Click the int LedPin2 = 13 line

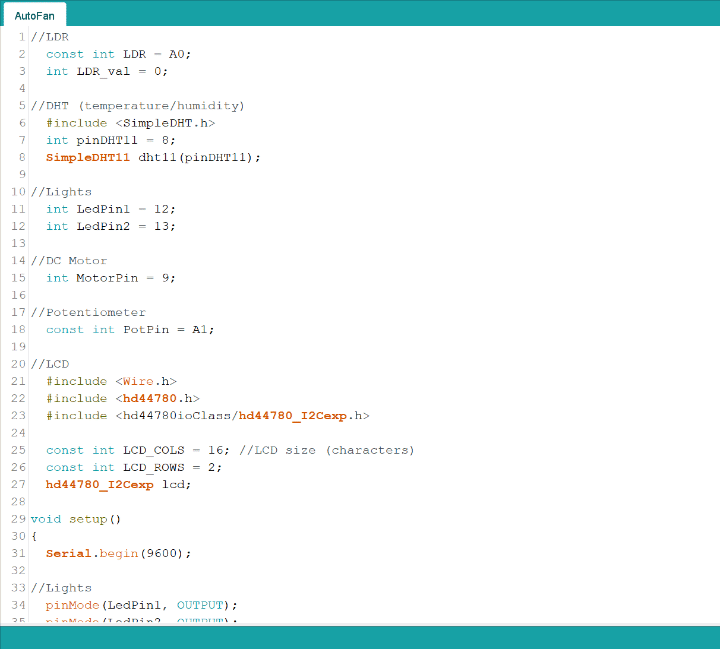(x=110, y=226)
